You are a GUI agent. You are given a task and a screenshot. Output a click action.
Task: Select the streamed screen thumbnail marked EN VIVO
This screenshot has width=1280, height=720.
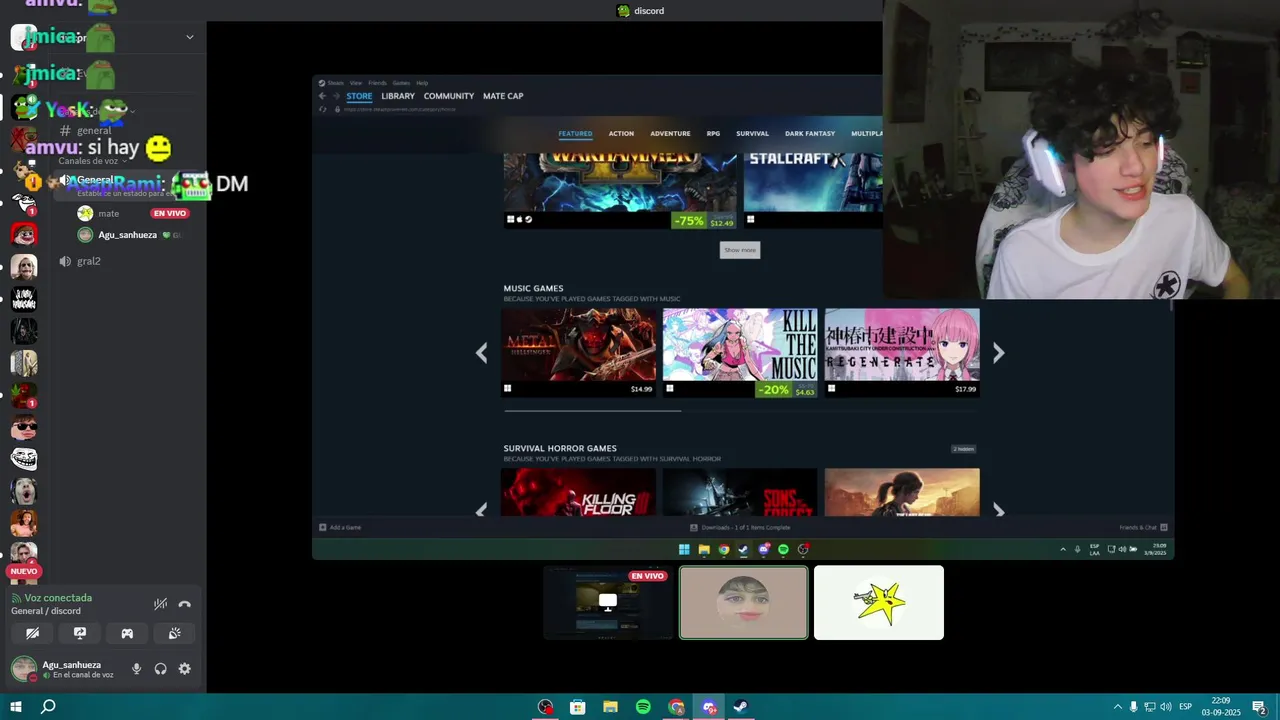[608, 602]
